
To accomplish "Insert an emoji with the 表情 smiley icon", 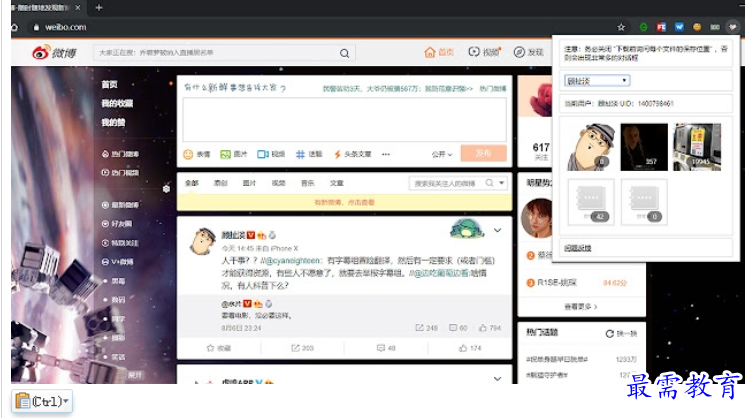I will pyautogui.click(x=188, y=154).
